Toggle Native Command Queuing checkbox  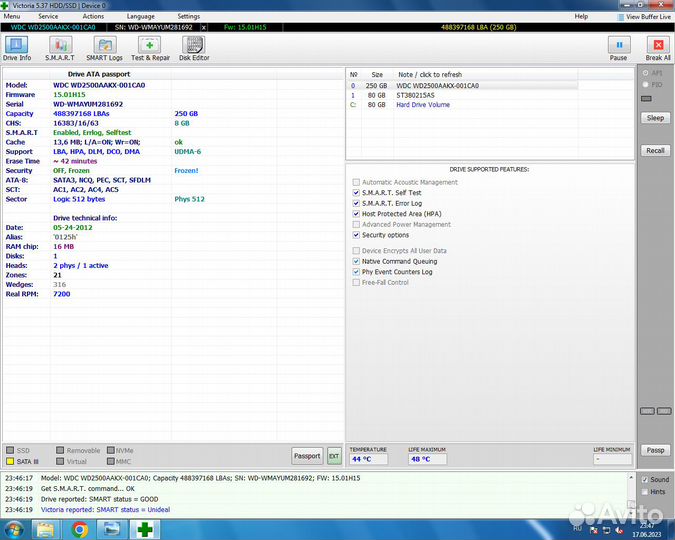pos(356,261)
